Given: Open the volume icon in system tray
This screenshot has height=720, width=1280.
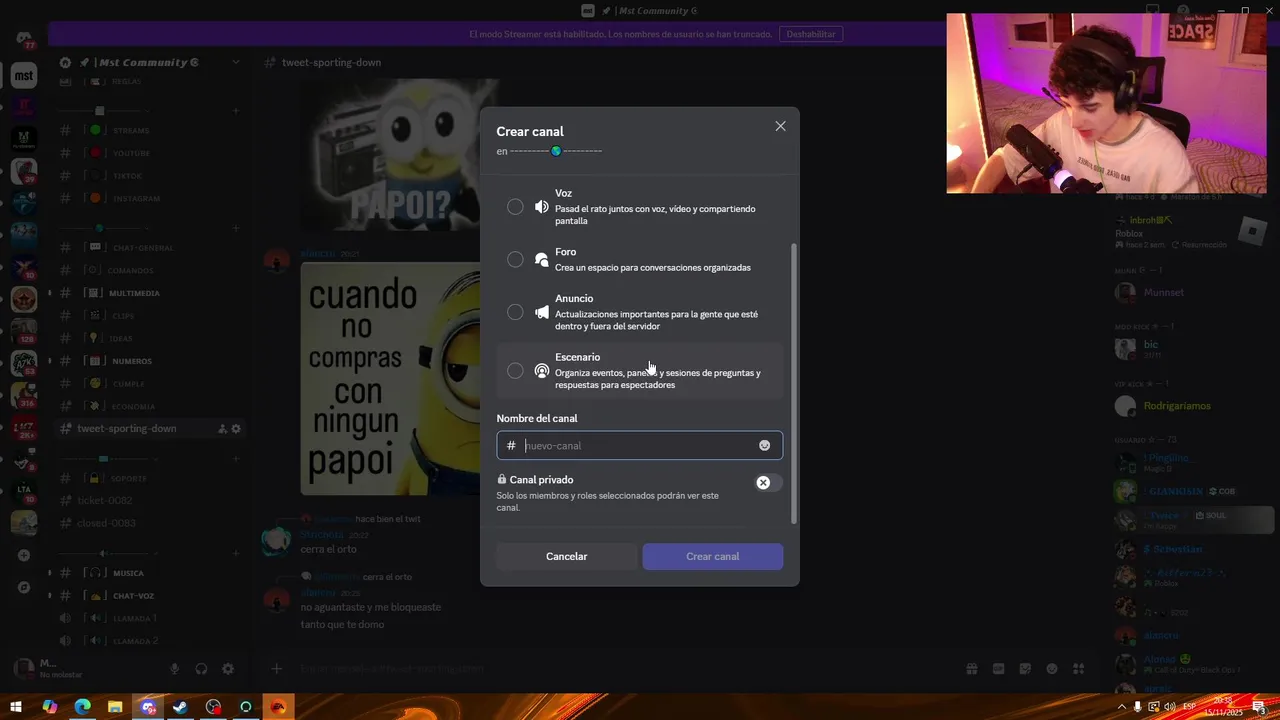Looking at the screenshot, I should 1169,707.
